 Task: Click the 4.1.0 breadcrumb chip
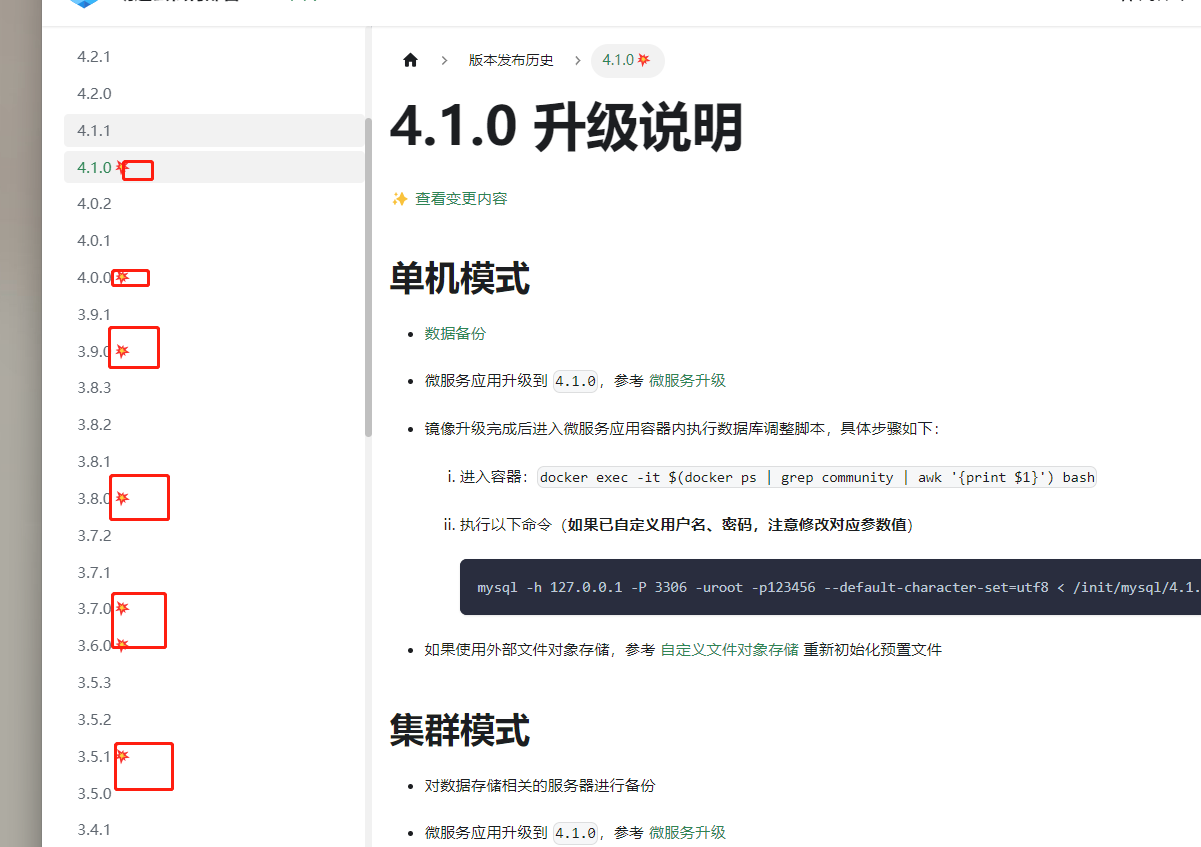click(627, 60)
